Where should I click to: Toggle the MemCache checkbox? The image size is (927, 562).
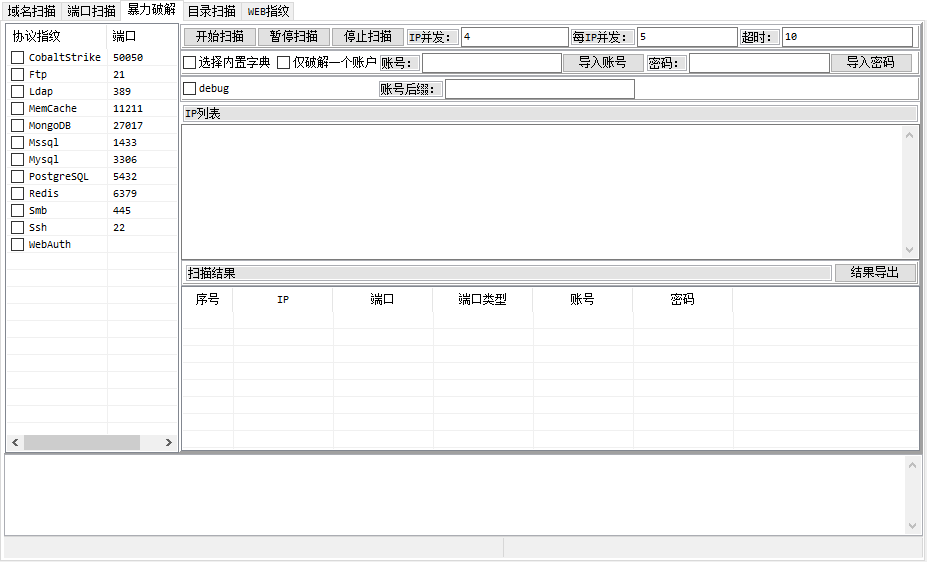pos(18,109)
